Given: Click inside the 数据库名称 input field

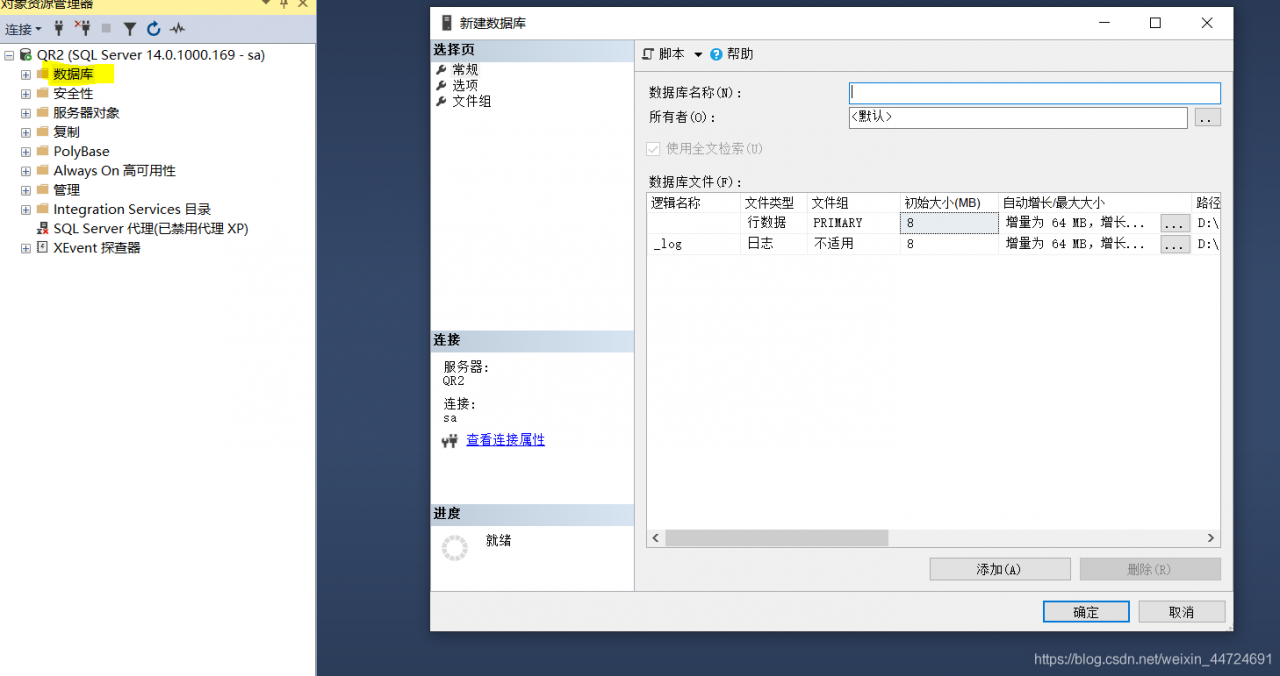Looking at the screenshot, I should 1034,92.
